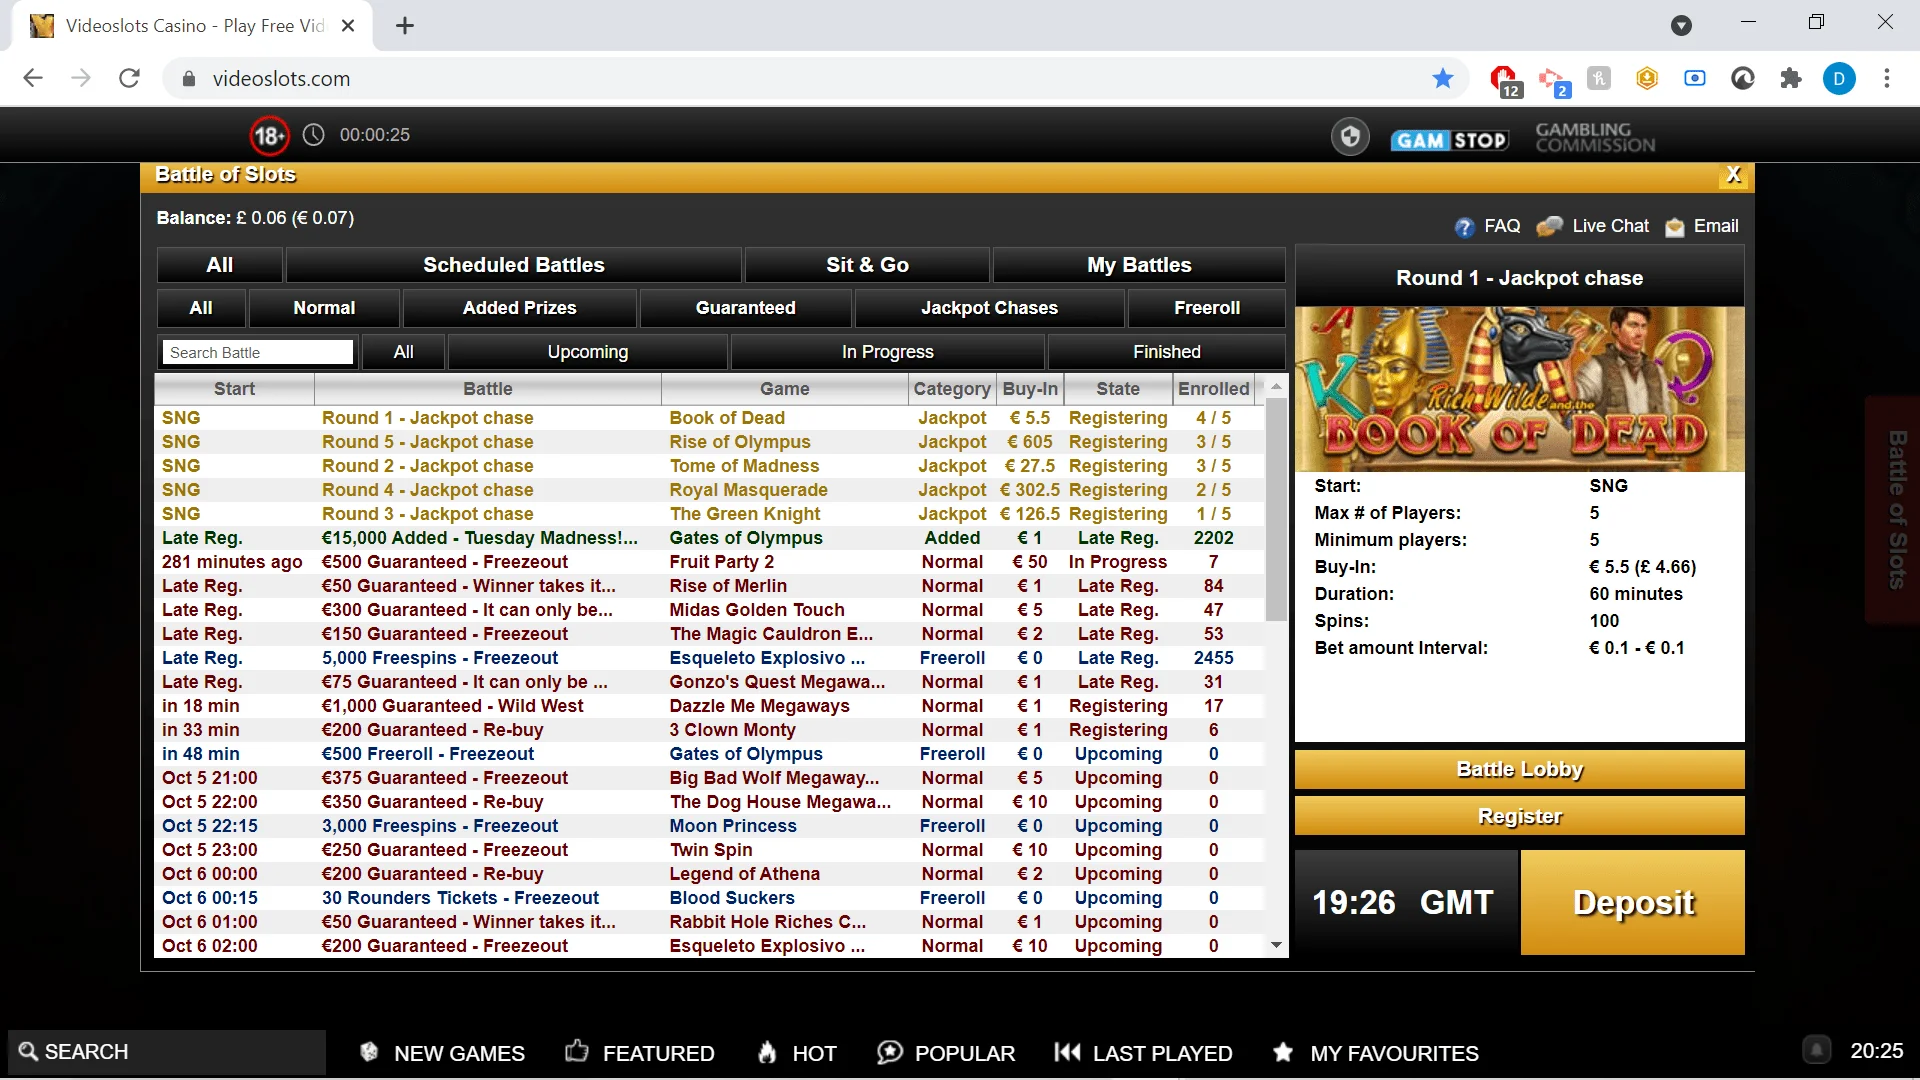The width and height of the screenshot is (1920, 1080).
Task: Filter by Added Prizes category
Action: (x=519, y=308)
